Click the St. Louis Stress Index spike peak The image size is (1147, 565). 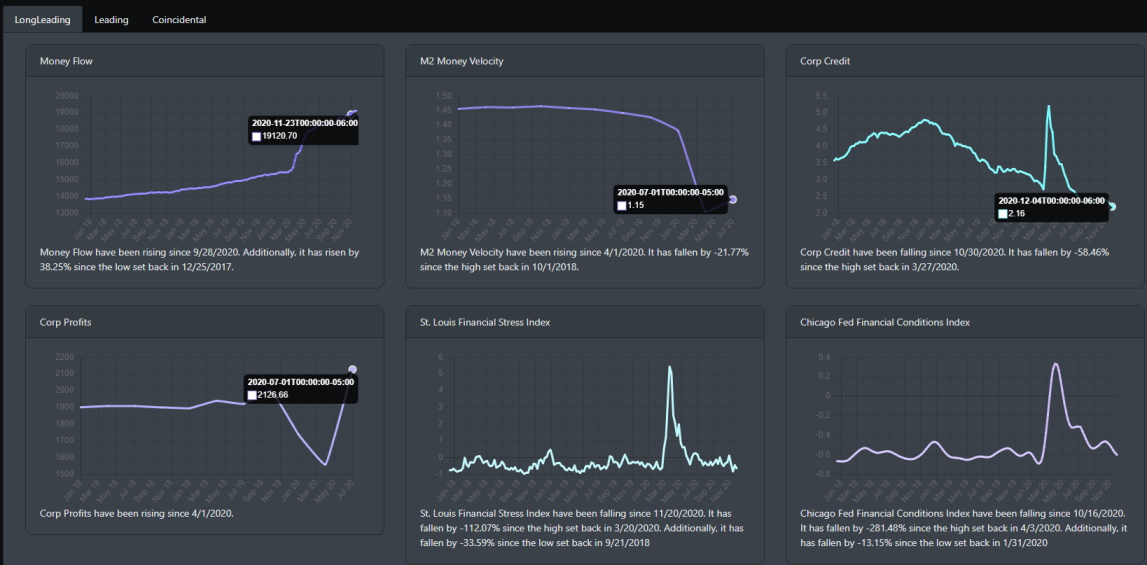pos(669,367)
